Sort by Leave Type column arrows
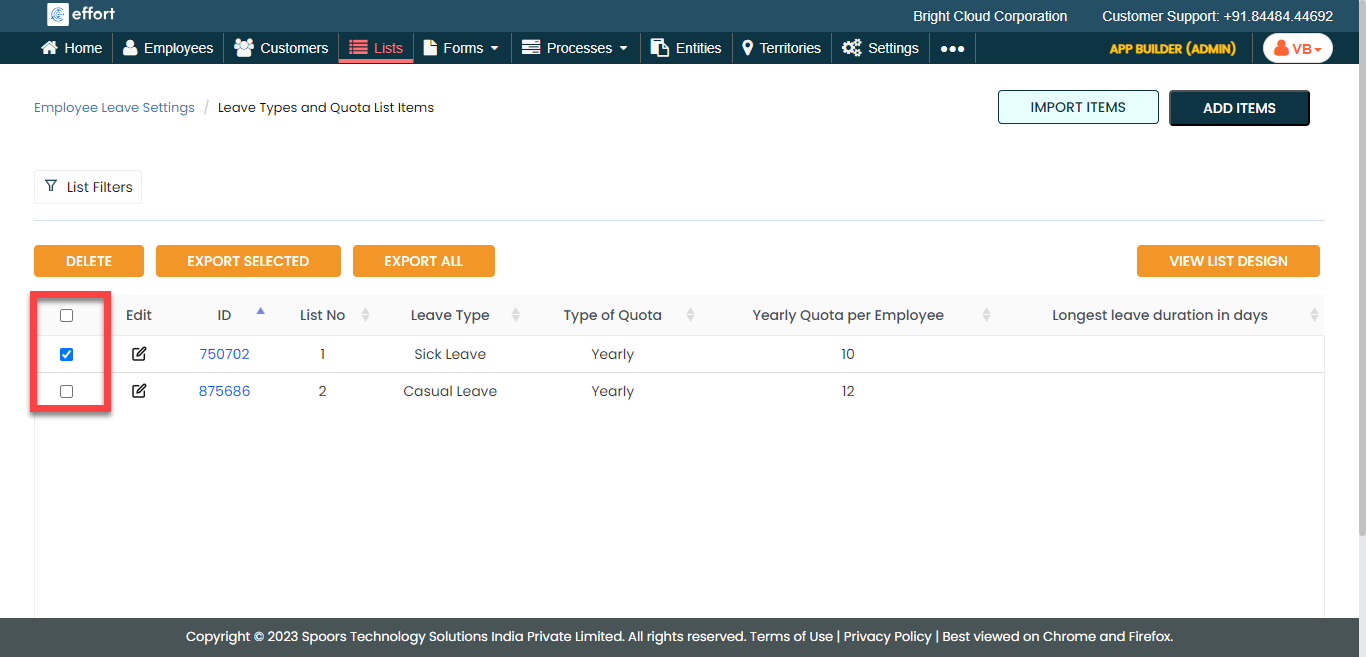1366x657 pixels. 516,315
